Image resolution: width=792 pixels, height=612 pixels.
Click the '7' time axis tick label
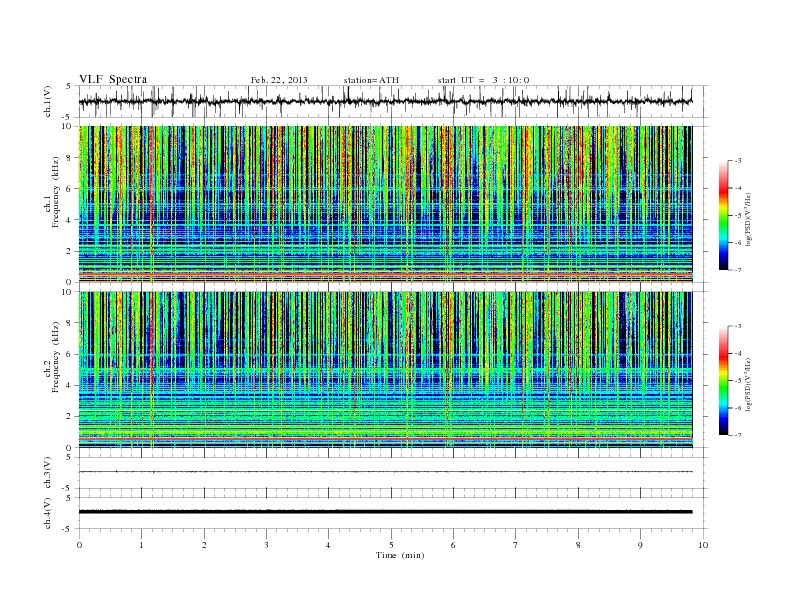[x=516, y=545]
